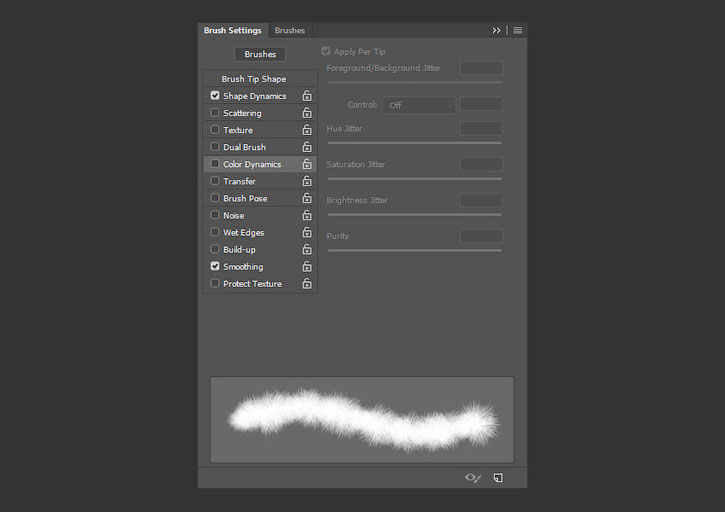Select the Color Dynamics label
The height and width of the screenshot is (512, 725).
252,165
